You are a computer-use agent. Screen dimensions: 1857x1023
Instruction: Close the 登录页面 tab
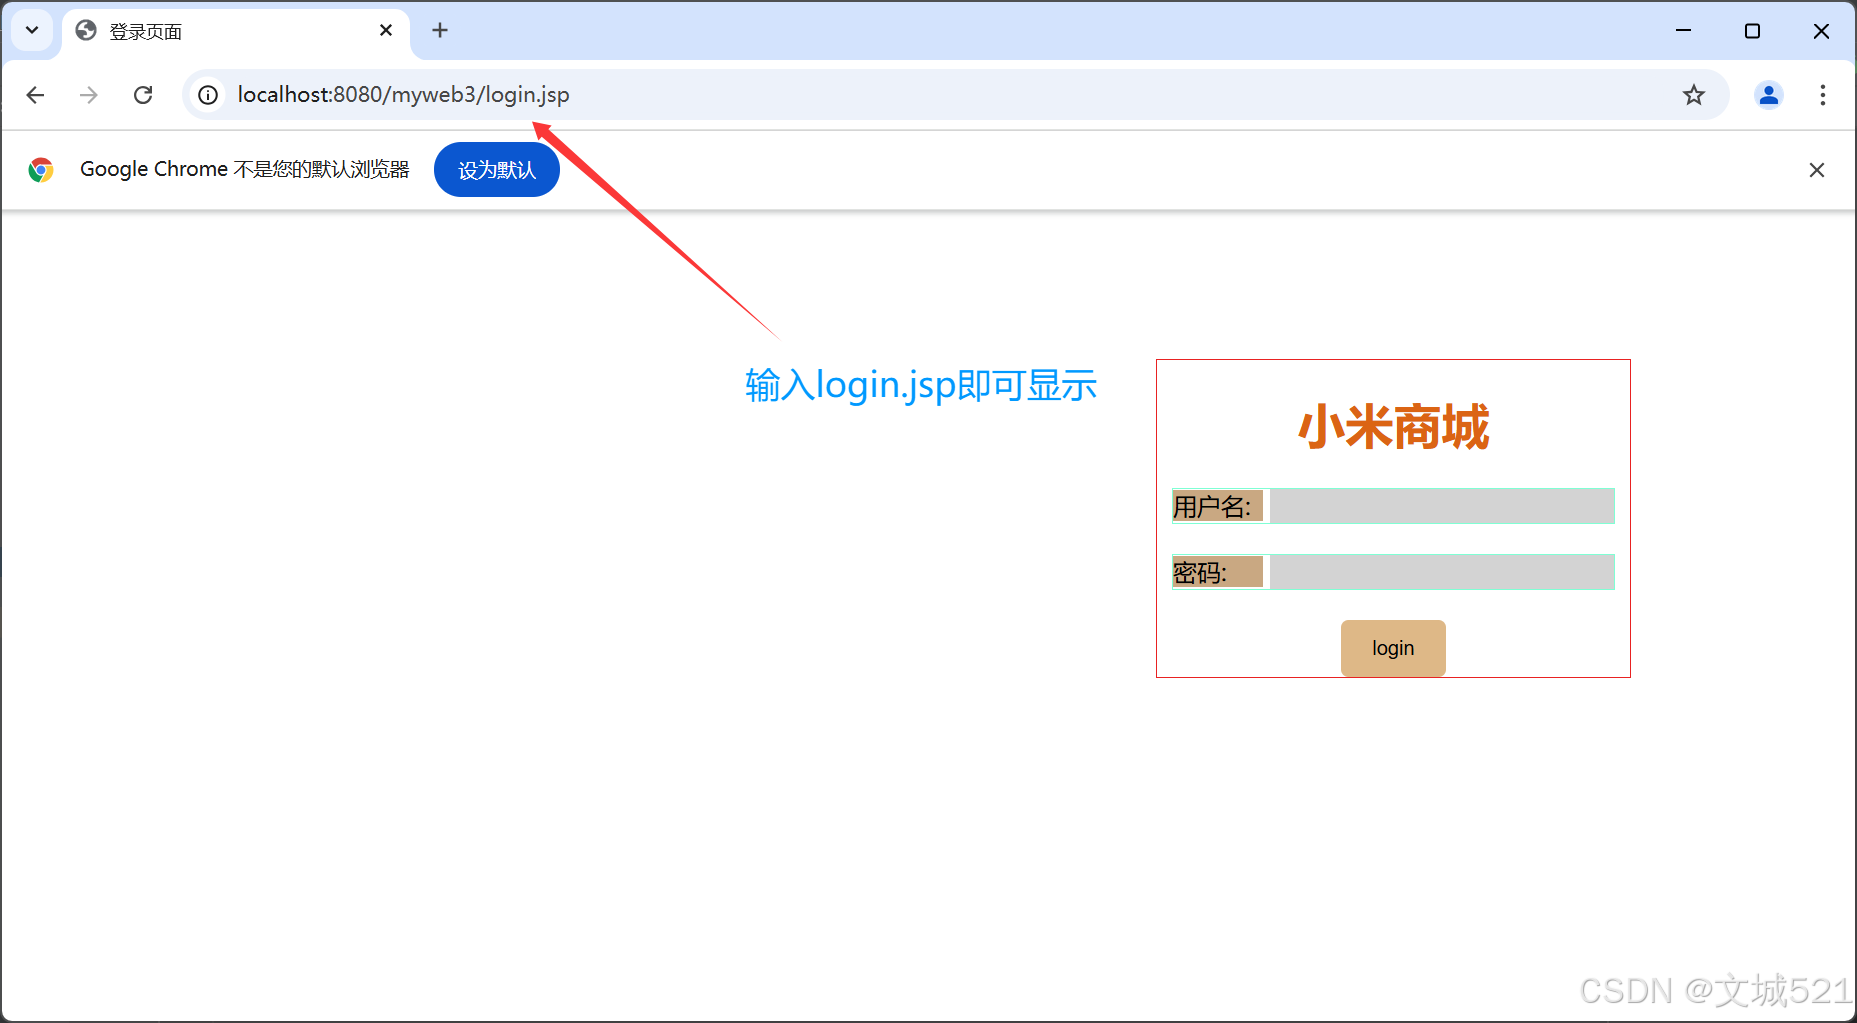tap(386, 30)
